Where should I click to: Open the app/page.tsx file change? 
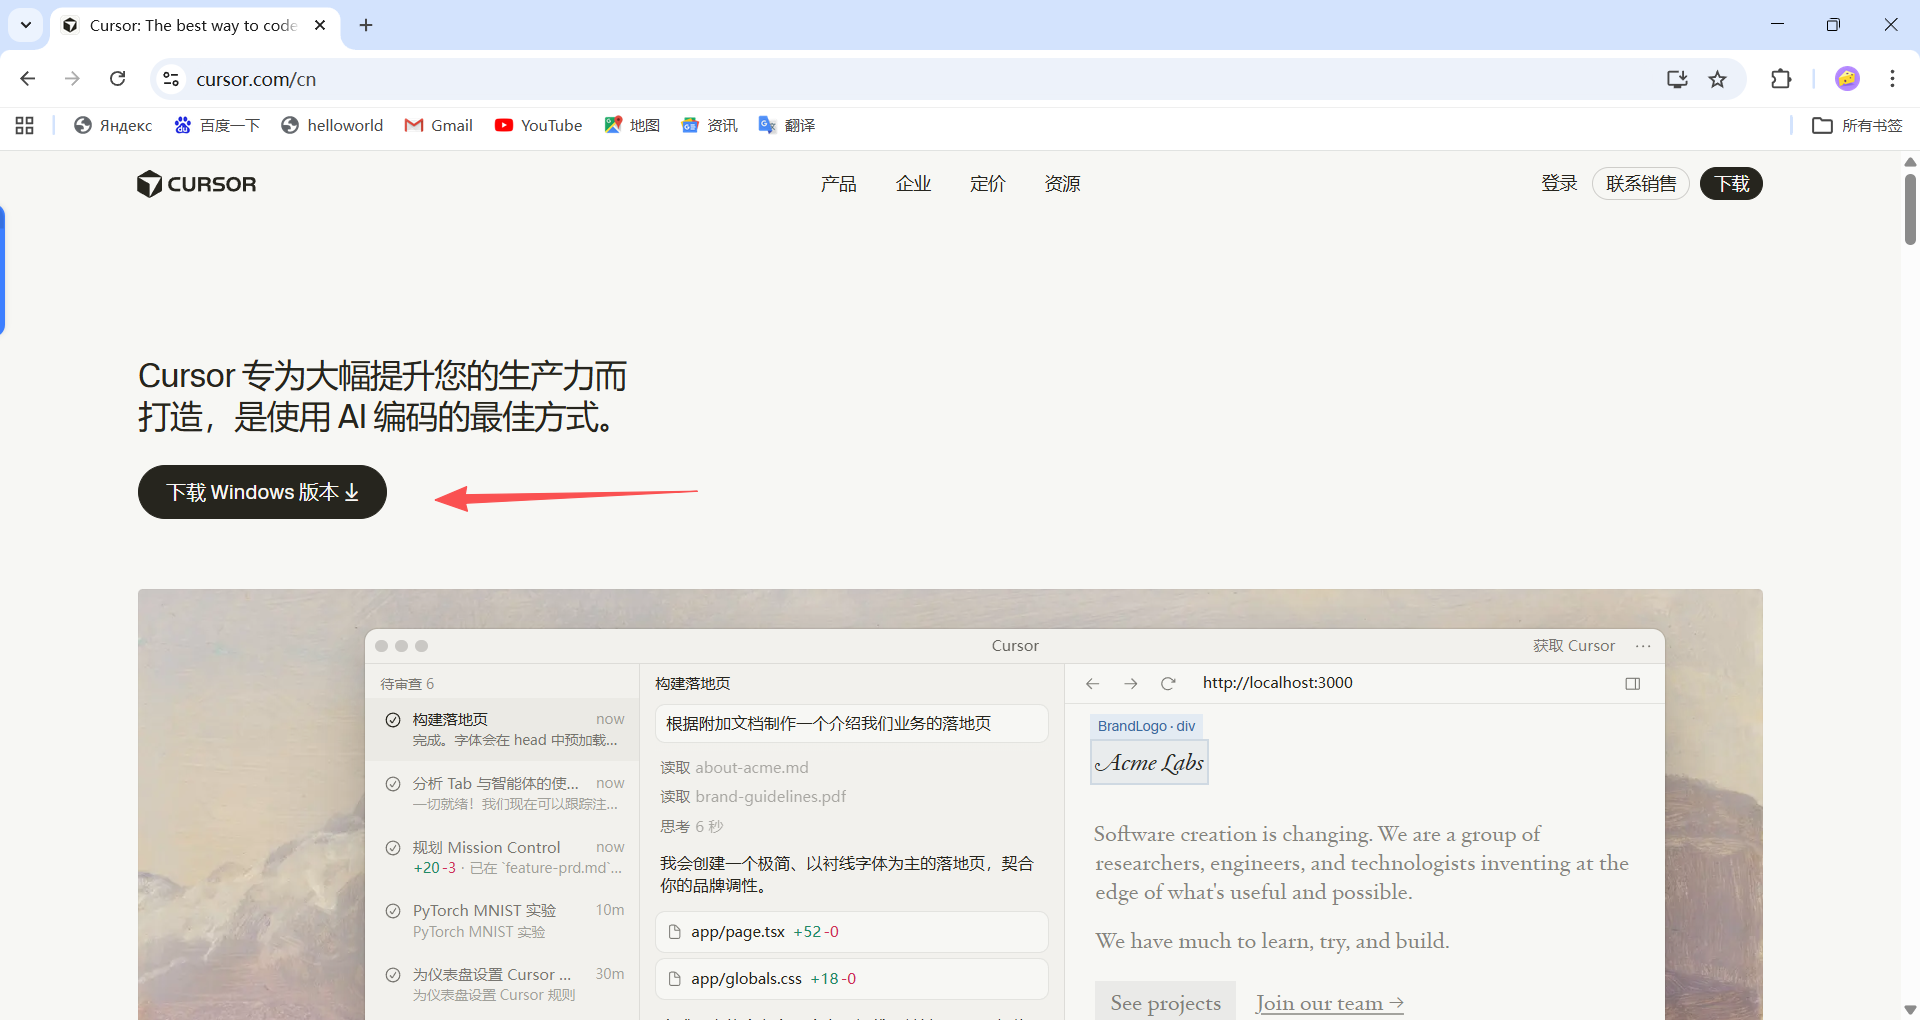click(852, 932)
